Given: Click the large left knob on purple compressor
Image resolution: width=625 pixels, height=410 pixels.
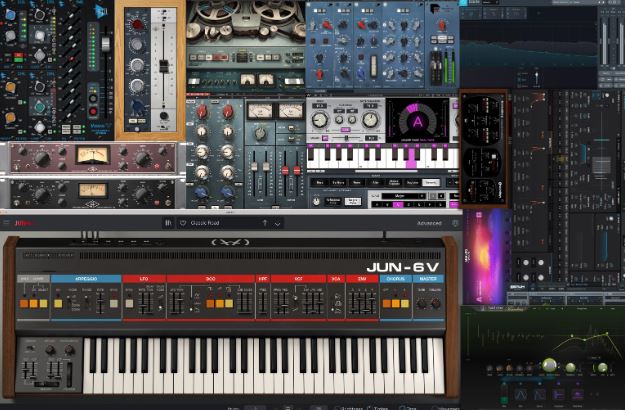Looking at the screenshot, I should pyautogui.click(x=42, y=159).
